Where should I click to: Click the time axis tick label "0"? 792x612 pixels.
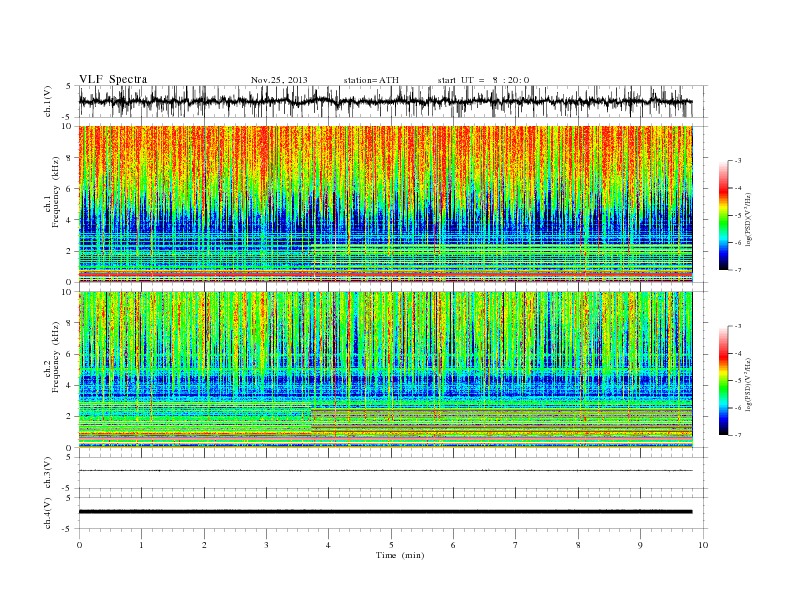79,545
